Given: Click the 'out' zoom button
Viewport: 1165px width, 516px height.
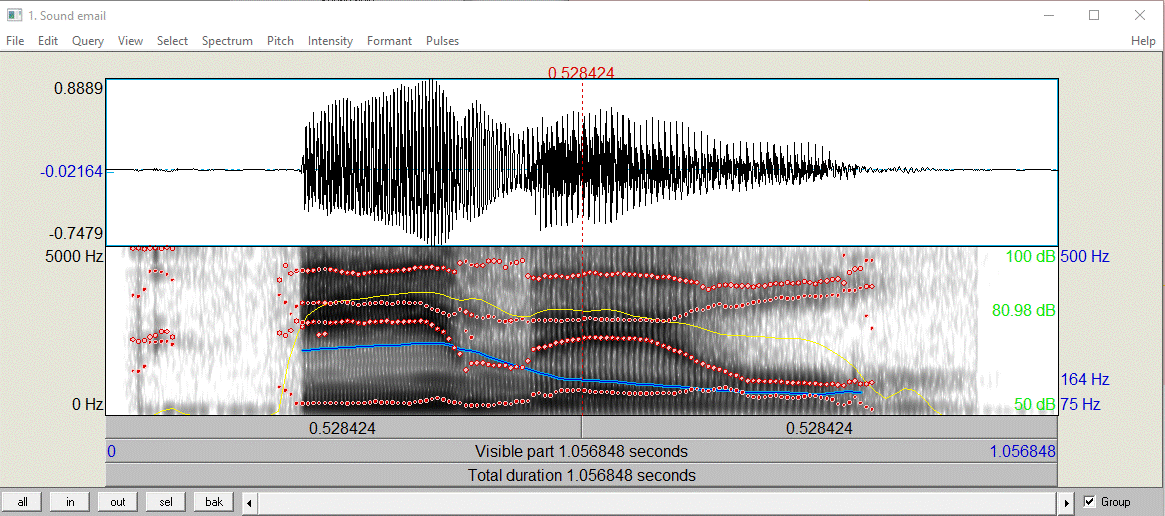Looking at the screenshot, I should tap(118, 502).
